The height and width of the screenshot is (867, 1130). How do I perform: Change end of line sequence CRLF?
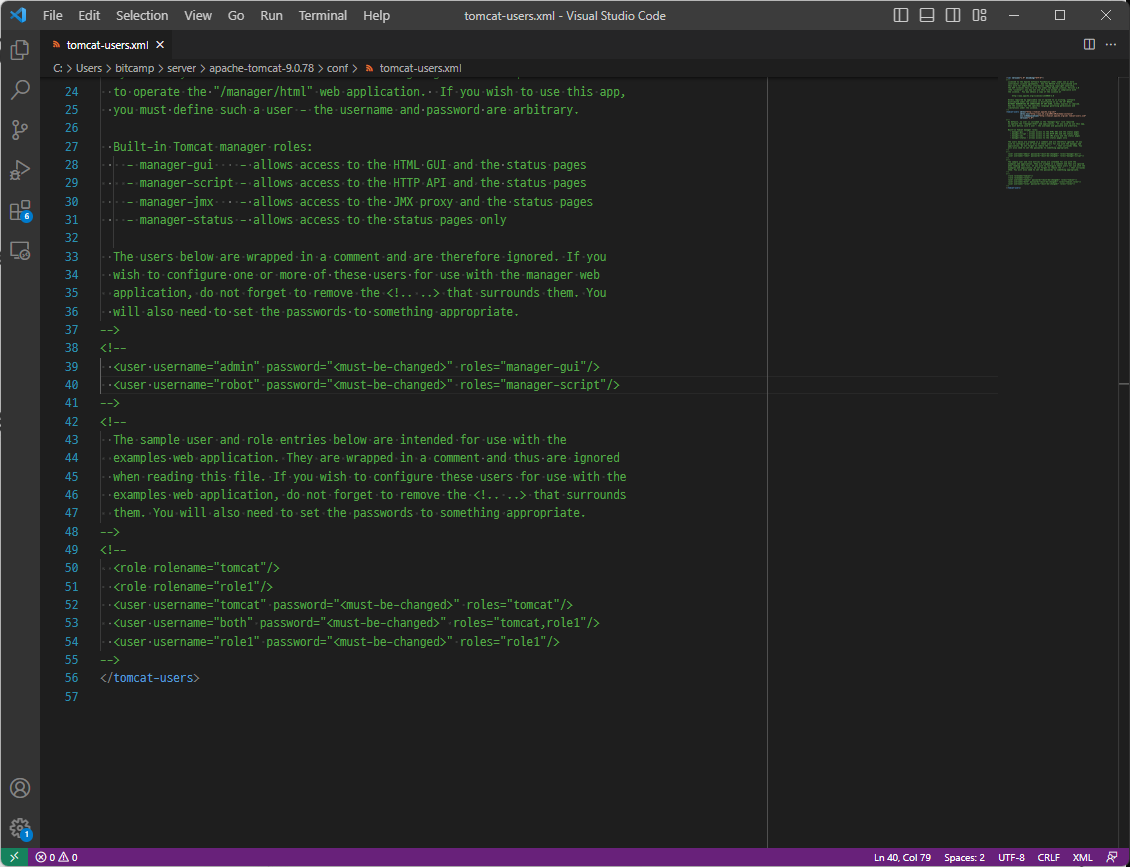pyautogui.click(x=1049, y=858)
